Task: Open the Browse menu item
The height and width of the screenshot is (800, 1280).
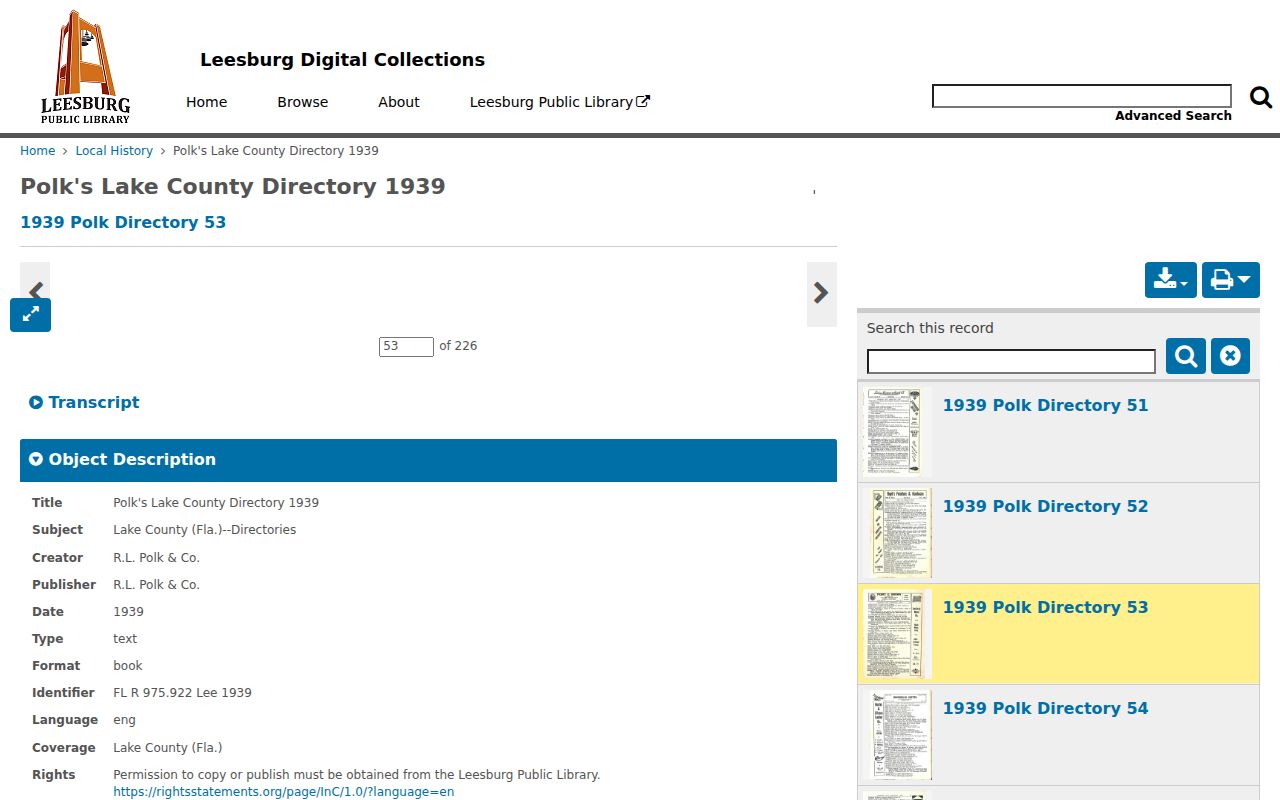Action: [x=303, y=102]
